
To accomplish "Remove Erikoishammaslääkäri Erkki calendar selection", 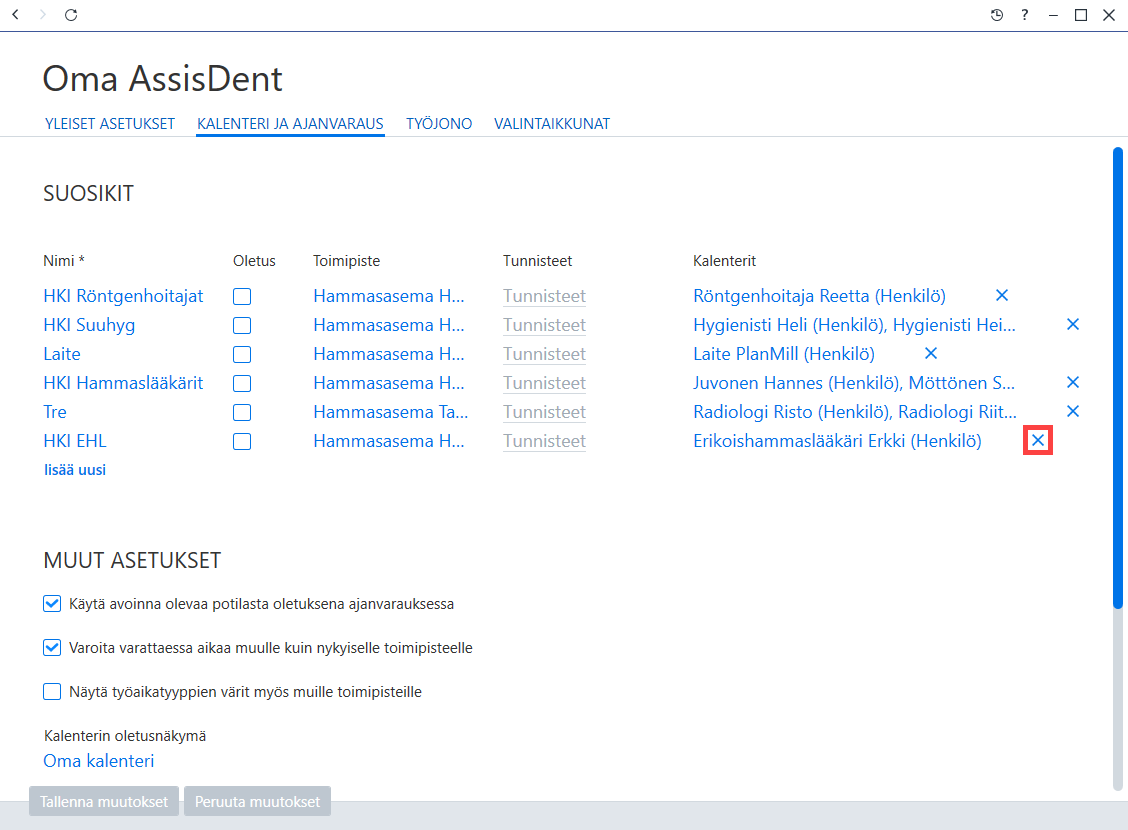I will (x=1037, y=440).
